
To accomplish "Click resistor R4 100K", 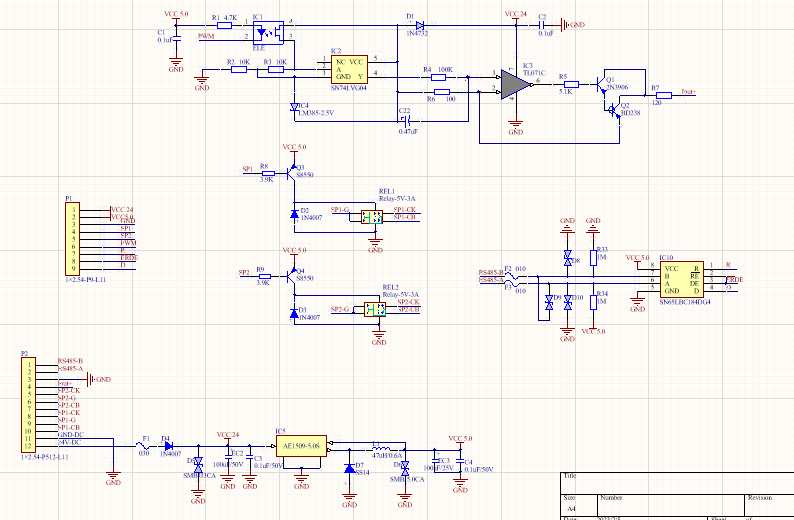I will click(x=438, y=77).
